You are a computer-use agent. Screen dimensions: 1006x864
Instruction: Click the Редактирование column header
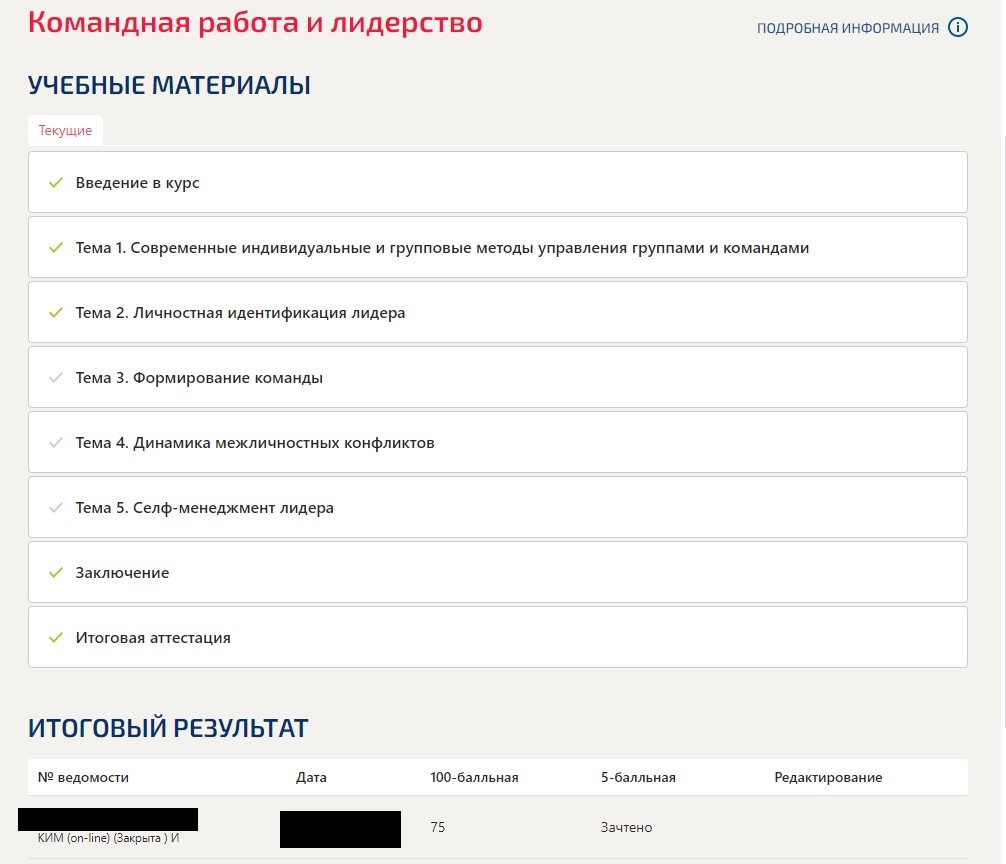click(828, 777)
